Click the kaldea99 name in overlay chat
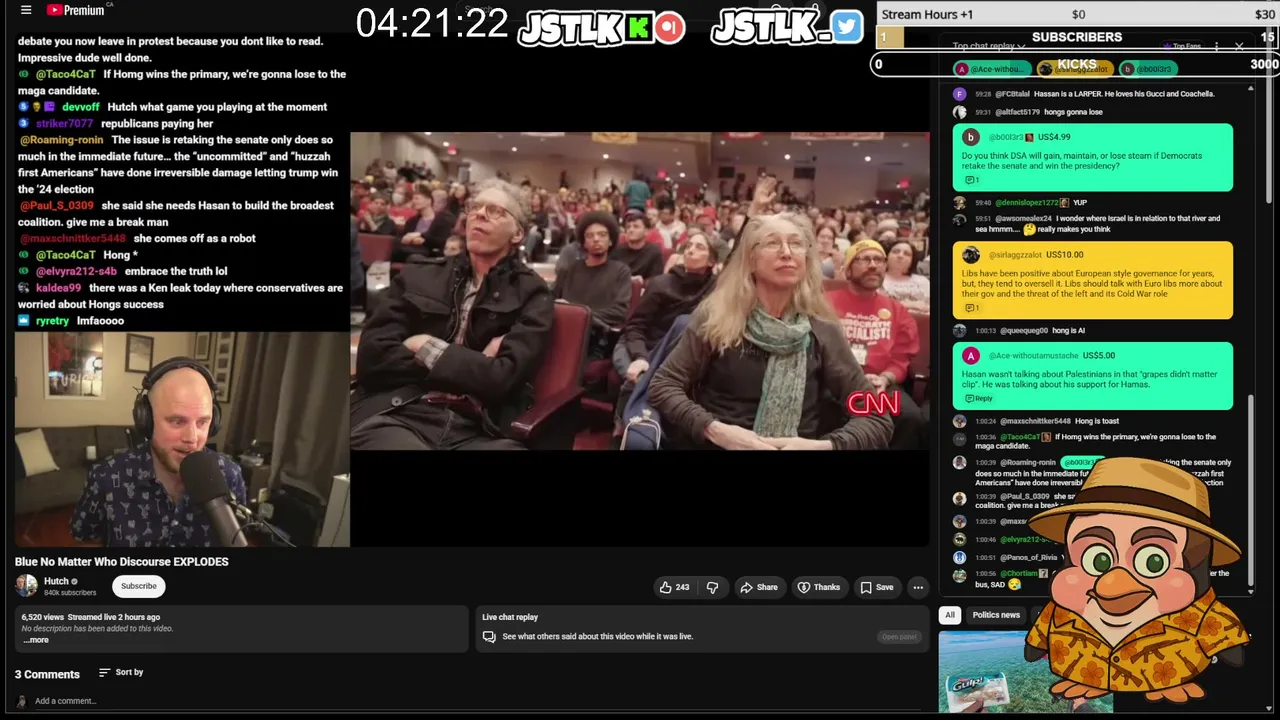This screenshot has width=1280, height=720. click(x=59, y=288)
